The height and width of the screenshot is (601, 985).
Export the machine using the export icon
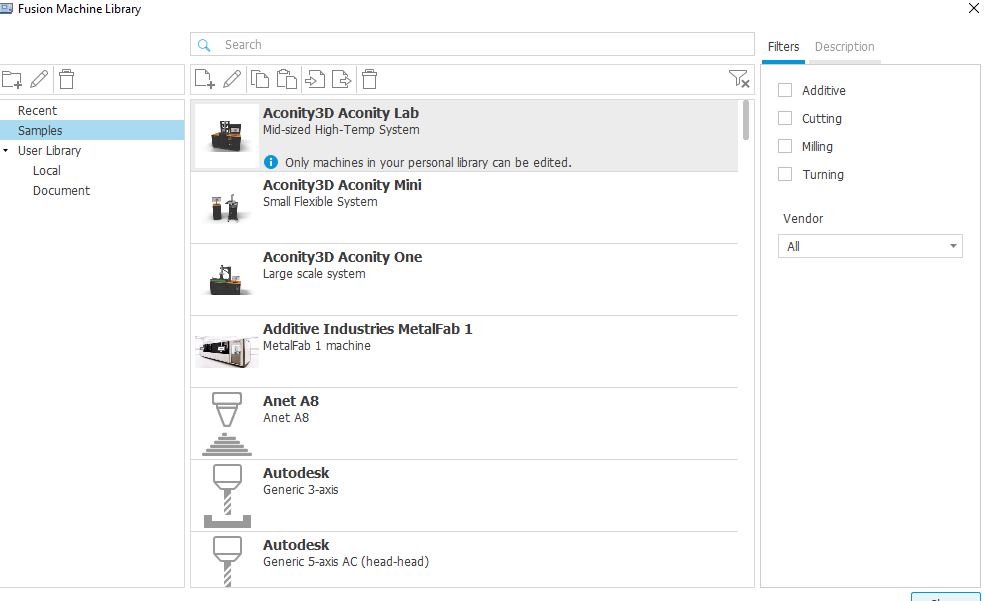click(x=341, y=79)
